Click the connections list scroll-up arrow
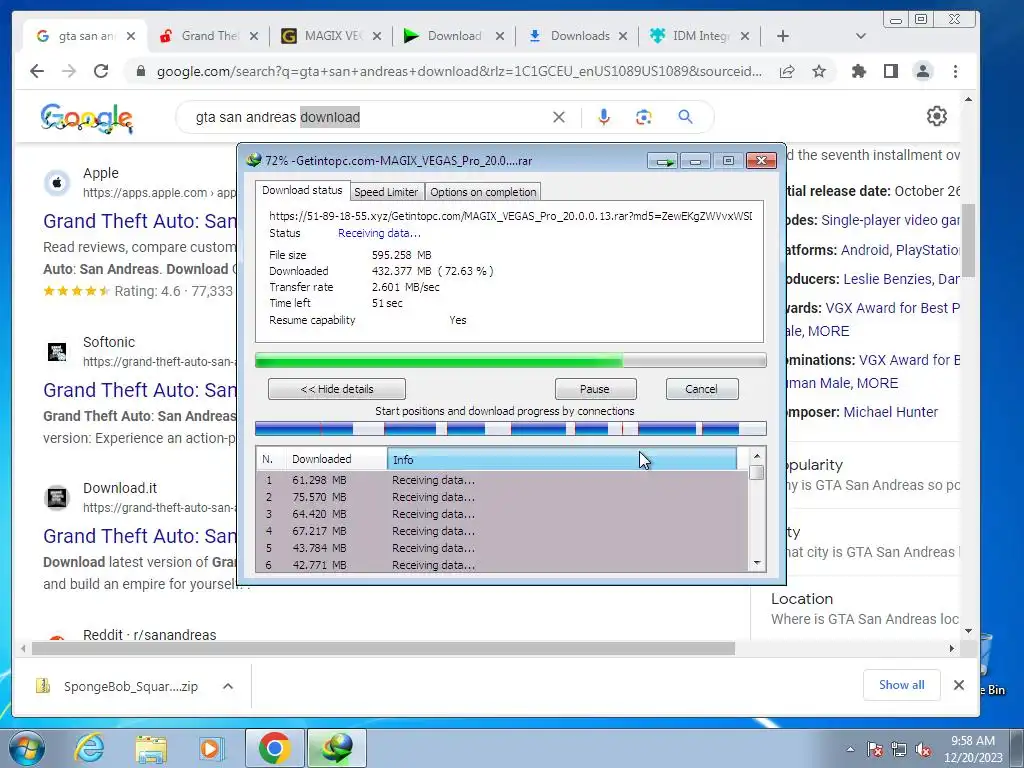Screen dimensions: 1024x768 point(757,456)
